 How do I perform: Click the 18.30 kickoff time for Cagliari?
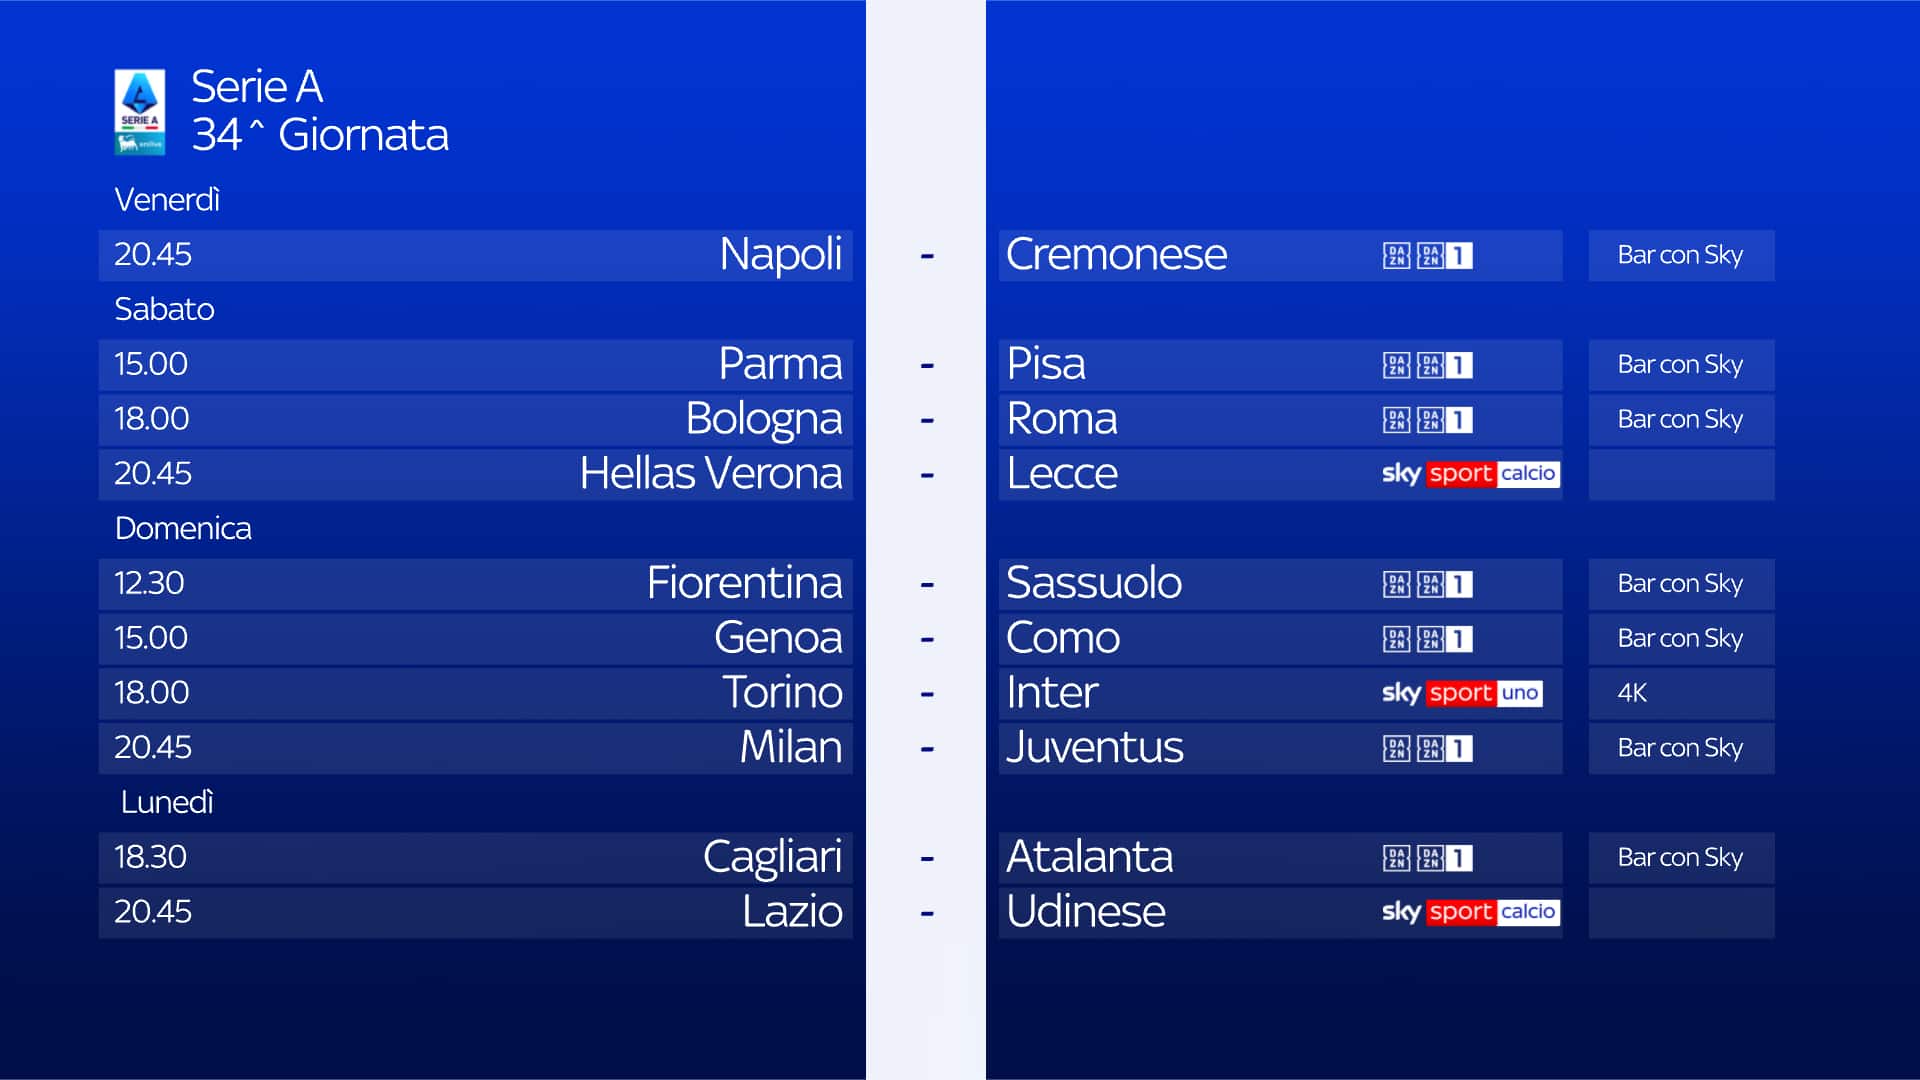150,857
